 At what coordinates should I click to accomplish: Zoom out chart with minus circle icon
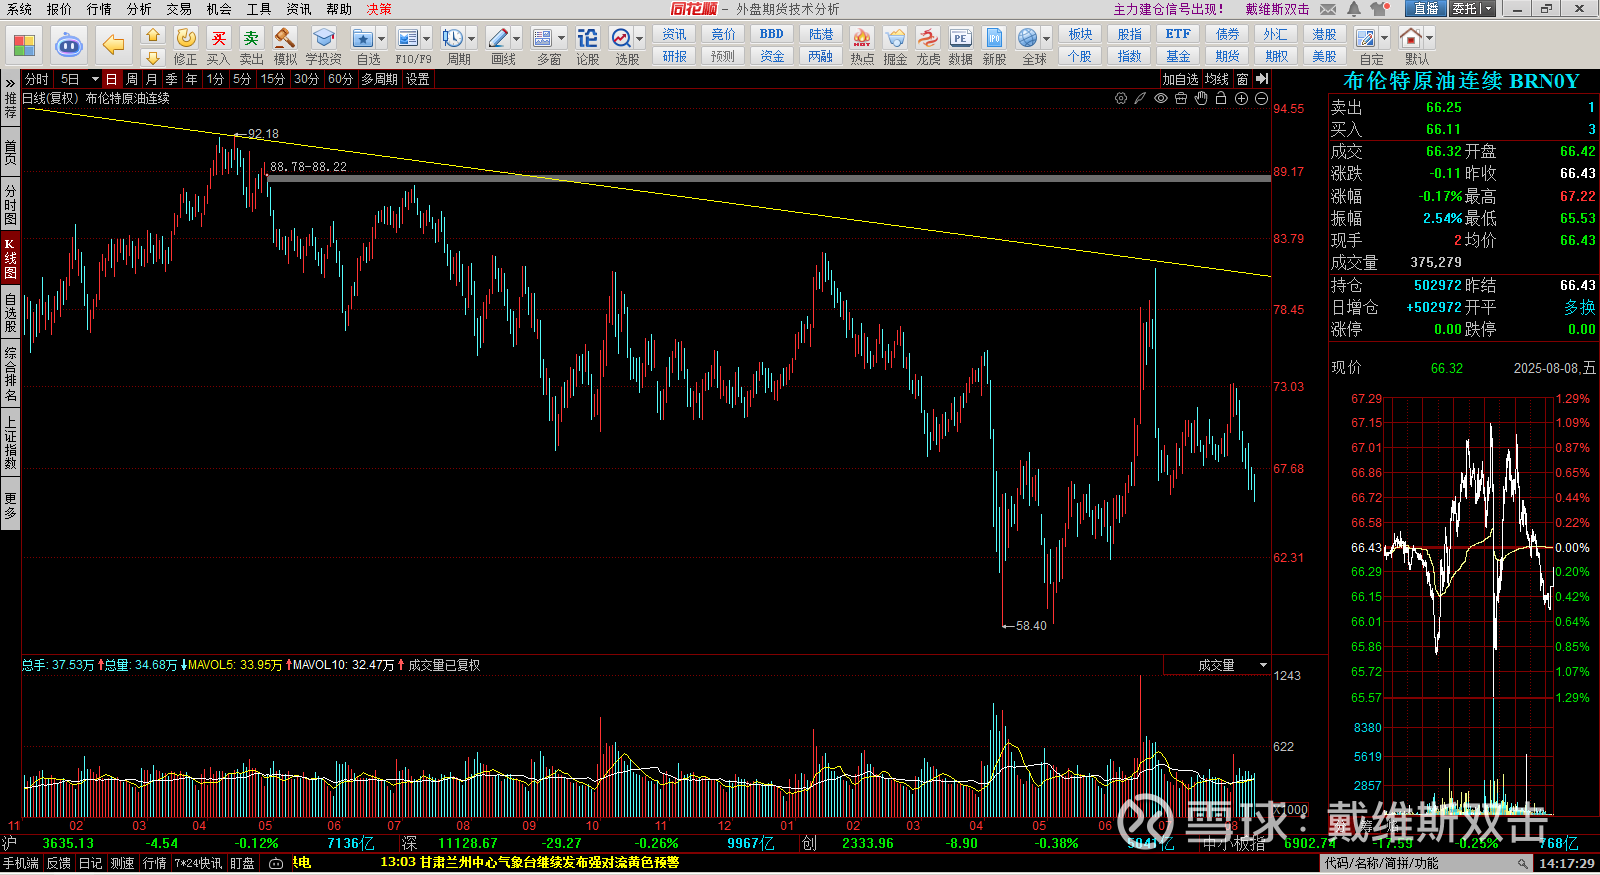[1261, 98]
